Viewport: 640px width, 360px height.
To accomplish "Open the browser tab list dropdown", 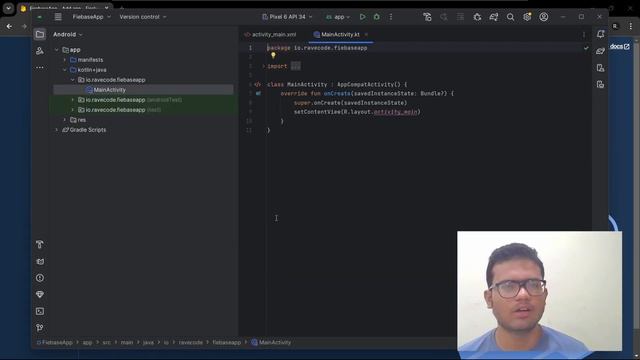I will coord(8,8).
